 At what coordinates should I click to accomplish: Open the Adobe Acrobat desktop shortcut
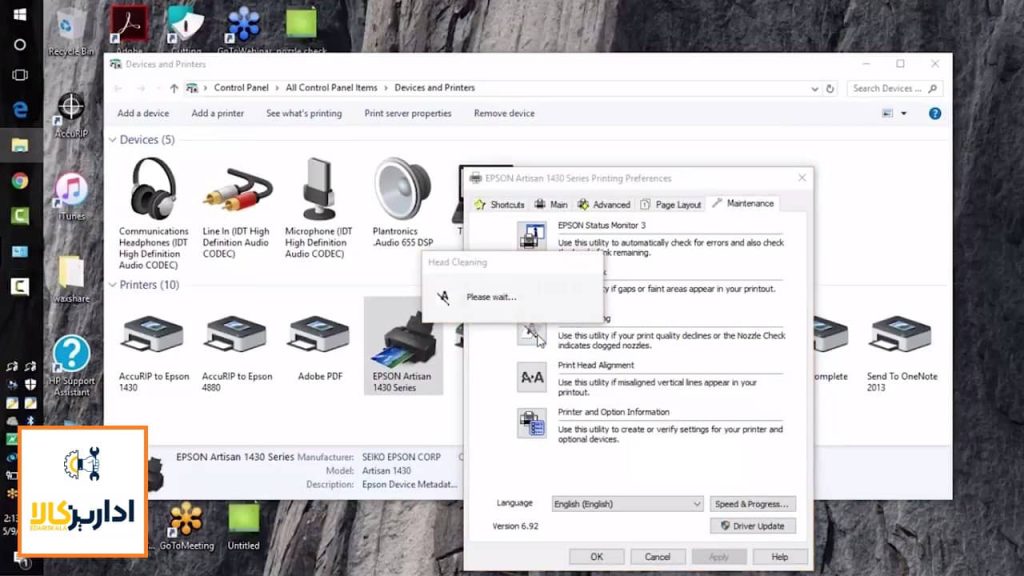129,29
